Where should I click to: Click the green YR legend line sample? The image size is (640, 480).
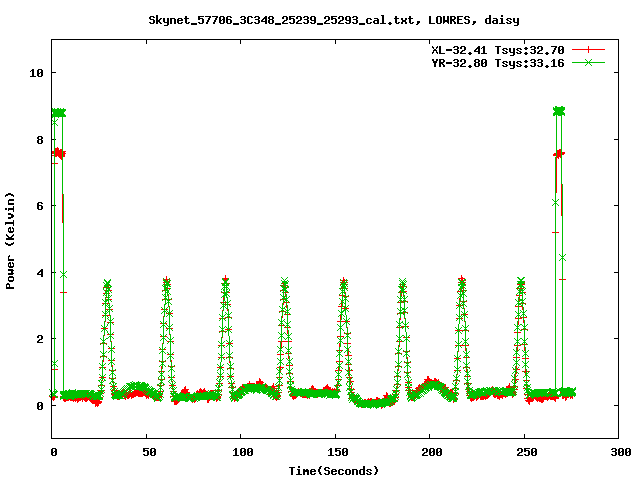590,62
